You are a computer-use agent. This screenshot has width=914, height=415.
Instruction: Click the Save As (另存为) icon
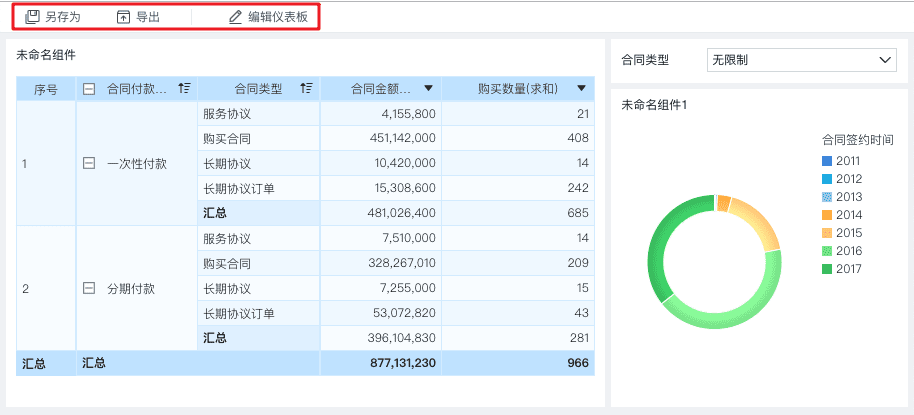click(33, 17)
